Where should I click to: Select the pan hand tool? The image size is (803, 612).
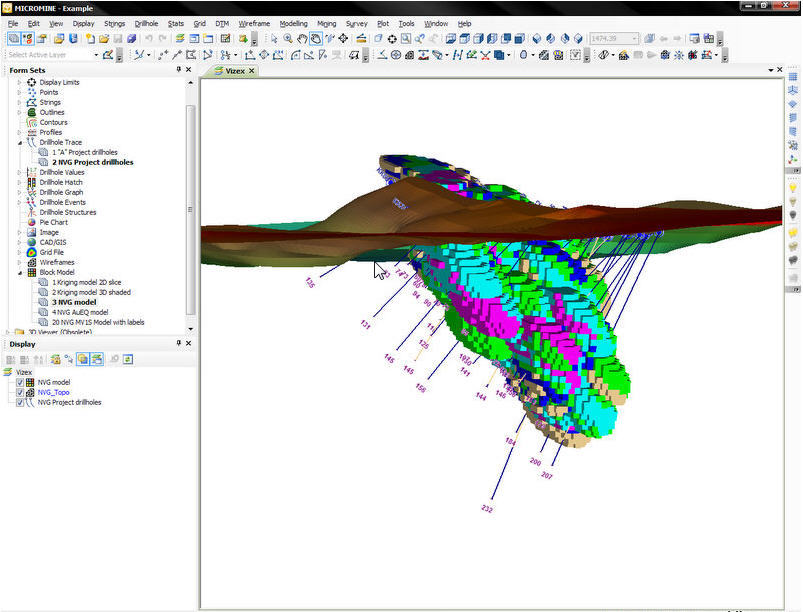pyautogui.click(x=302, y=39)
